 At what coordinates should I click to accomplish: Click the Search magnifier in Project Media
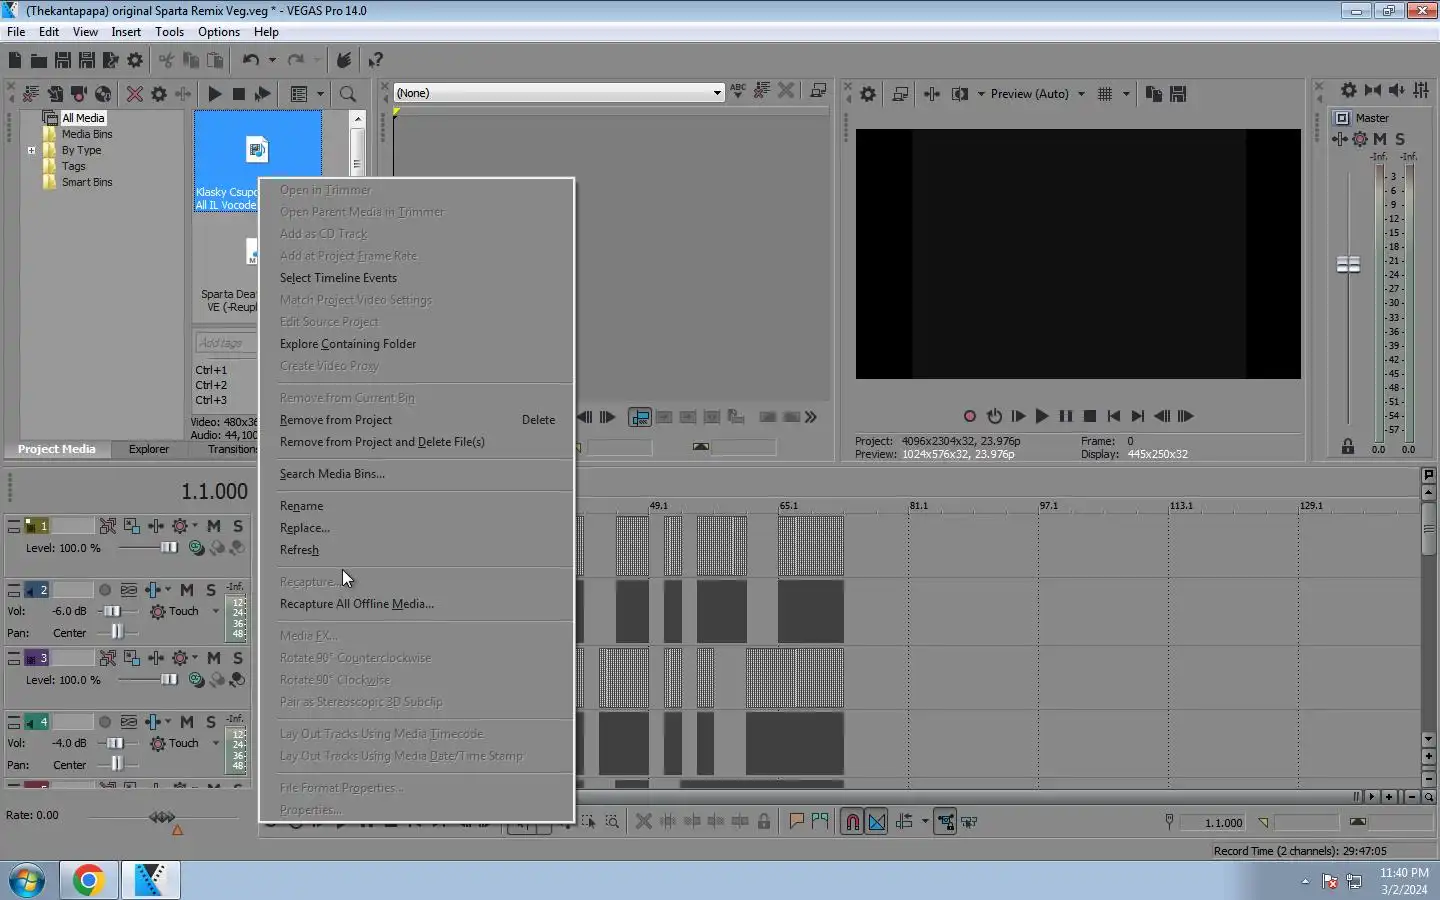point(348,94)
